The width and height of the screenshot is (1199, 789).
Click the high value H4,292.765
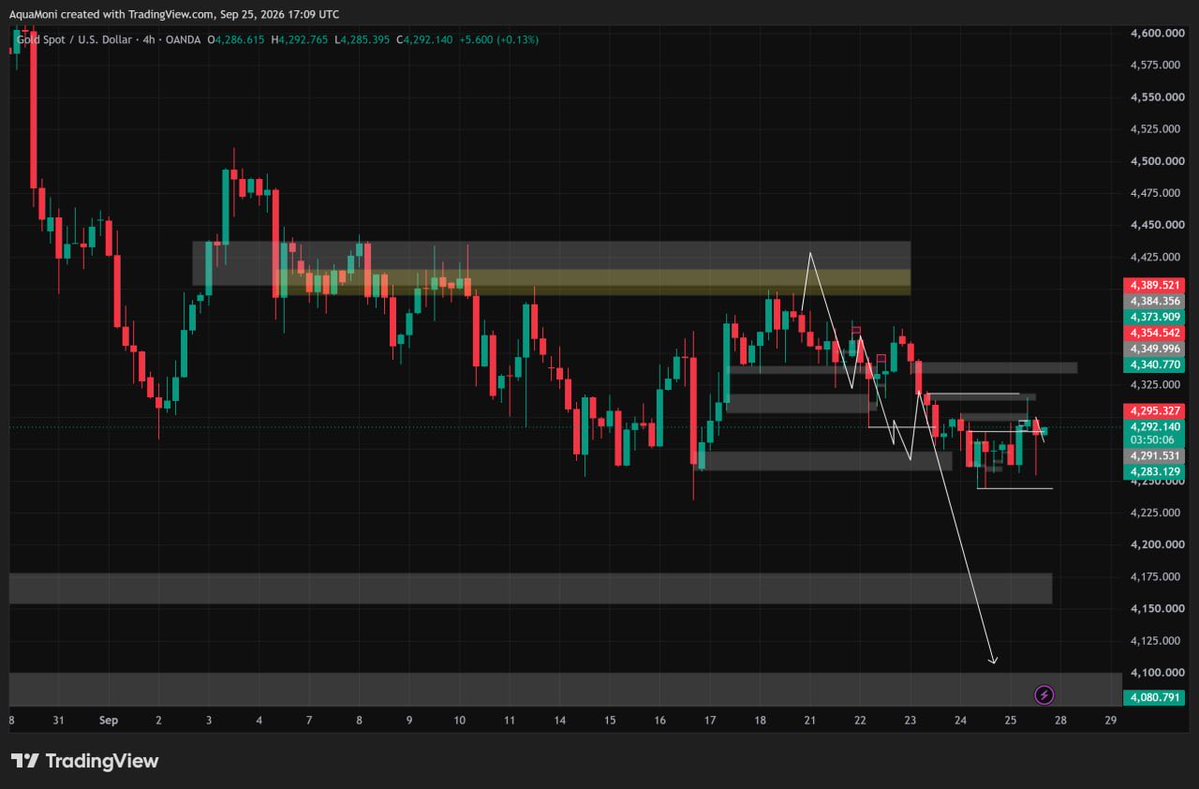point(299,39)
